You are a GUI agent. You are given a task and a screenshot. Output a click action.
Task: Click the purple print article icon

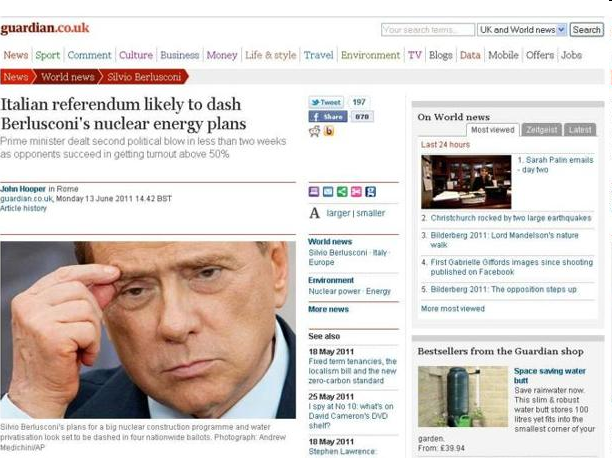coord(314,191)
